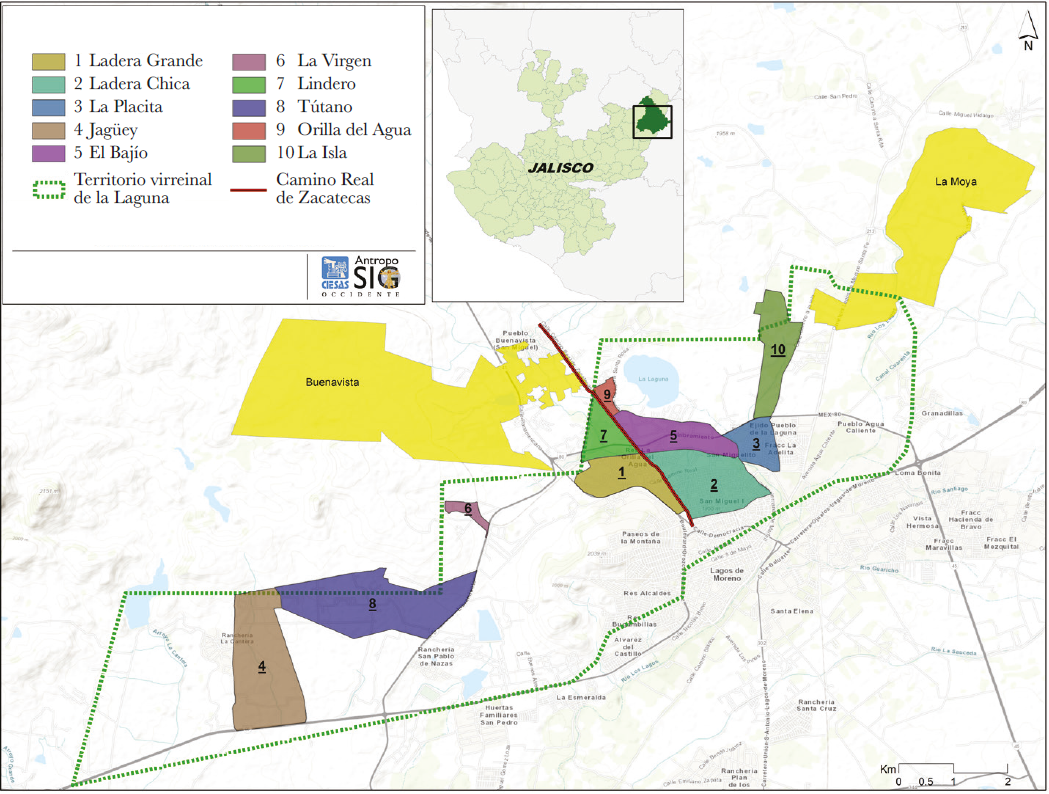The width and height of the screenshot is (1049, 794).
Task: Click the red Camino Real line legend symbol
Action: [248, 188]
